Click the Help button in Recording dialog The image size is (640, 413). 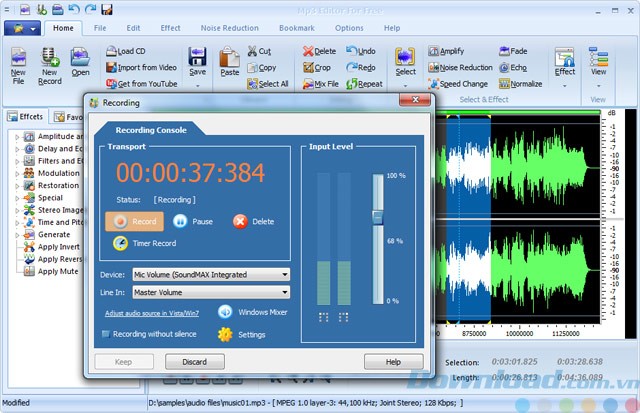(x=393, y=361)
